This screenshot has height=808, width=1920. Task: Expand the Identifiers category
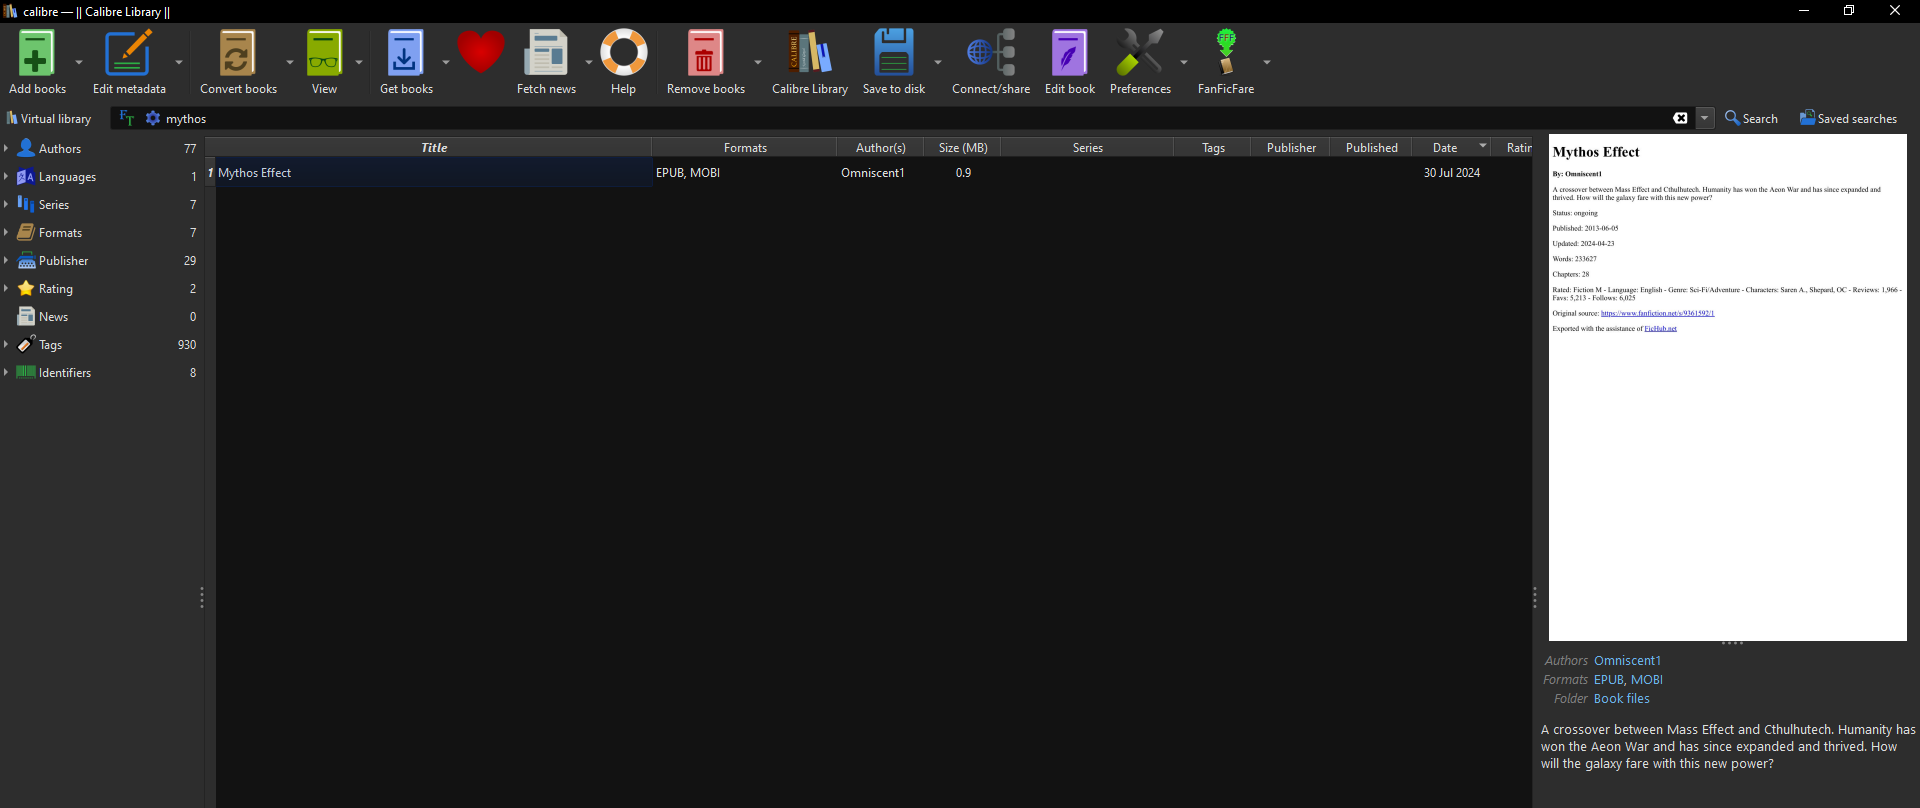coord(6,372)
